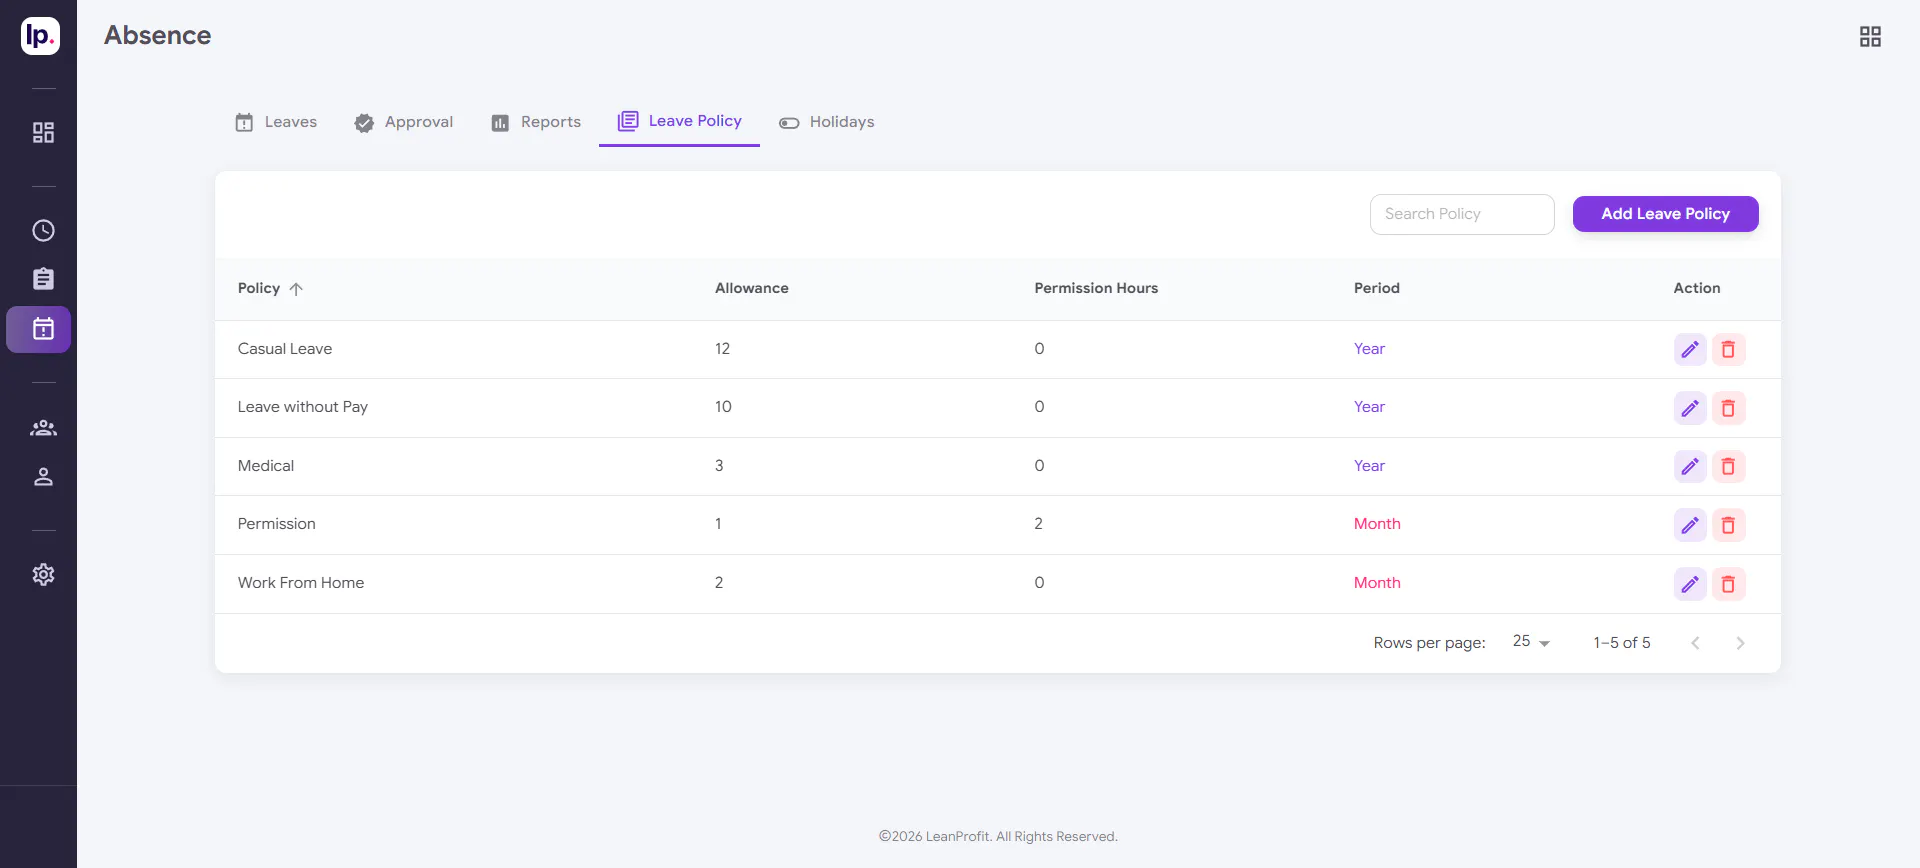The image size is (1920, 868).
Task: Delete the Work From Home policy
Action: 1728,584
